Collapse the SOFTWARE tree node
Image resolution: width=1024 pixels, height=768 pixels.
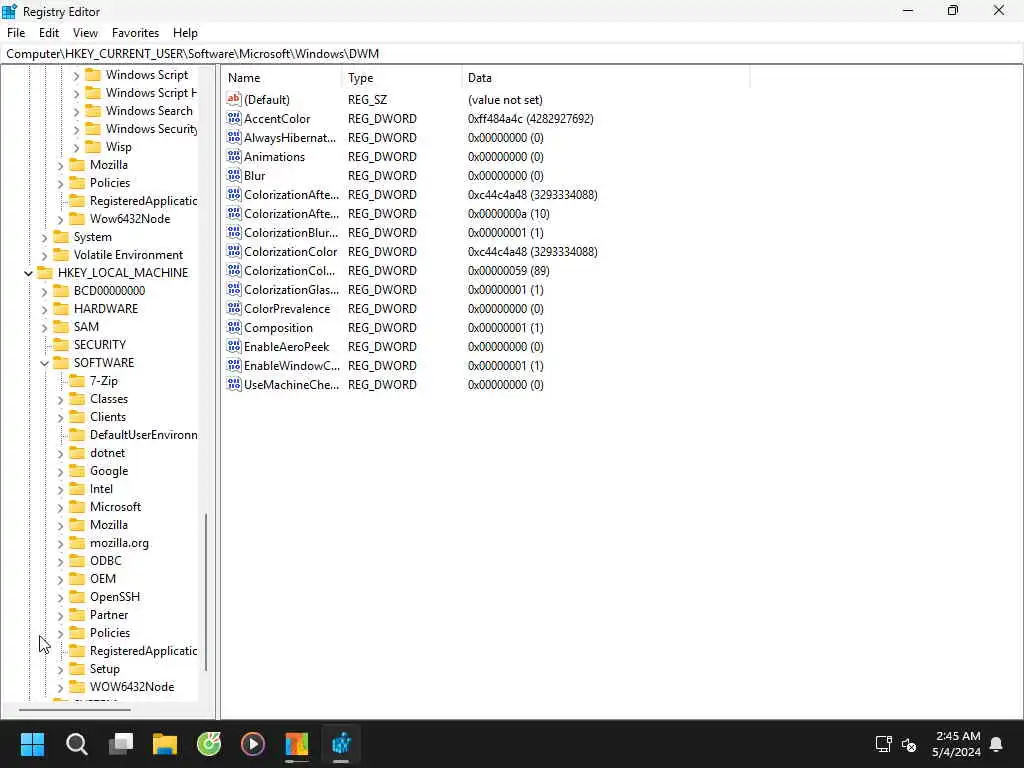tap(44, 363)
